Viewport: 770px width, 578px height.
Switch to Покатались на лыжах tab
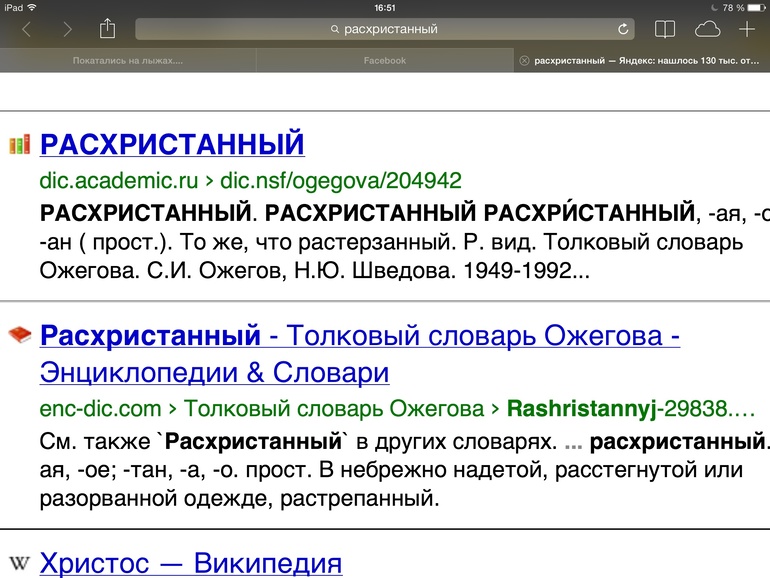coord(128,60)
